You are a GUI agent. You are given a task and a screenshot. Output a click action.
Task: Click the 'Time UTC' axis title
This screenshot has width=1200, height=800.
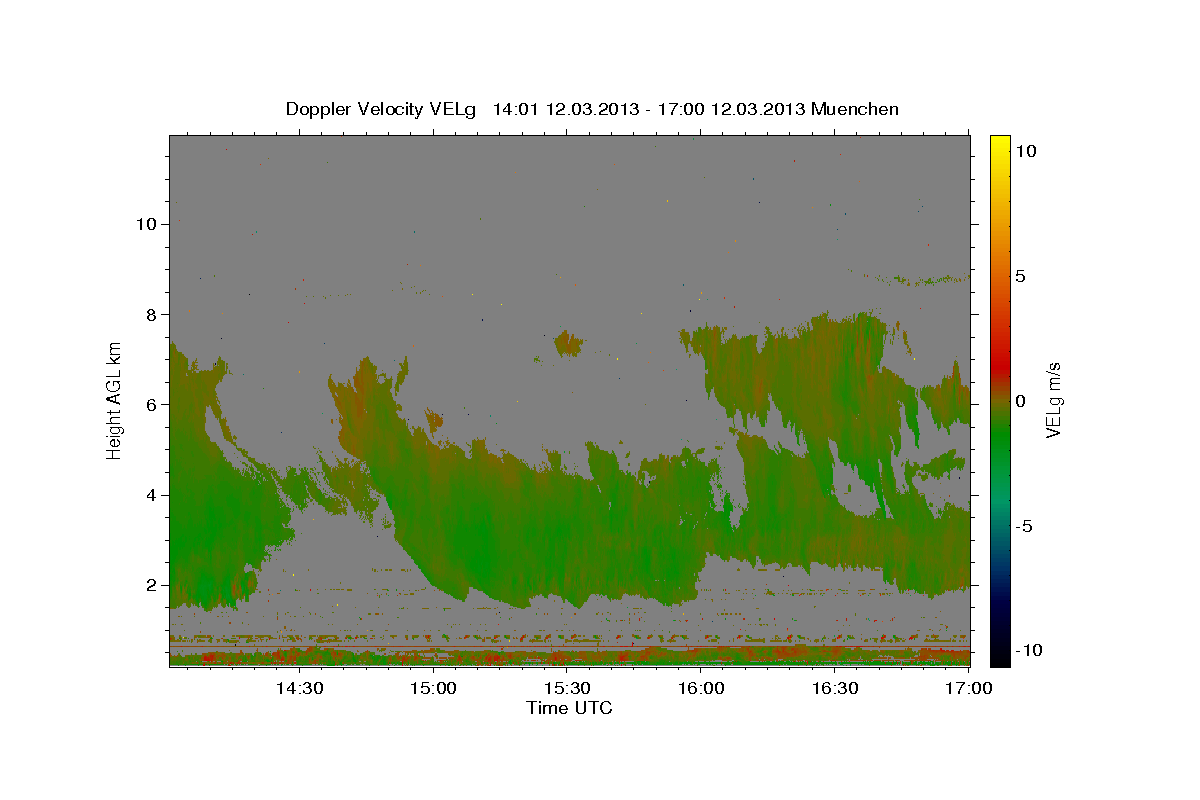[569, 708]
